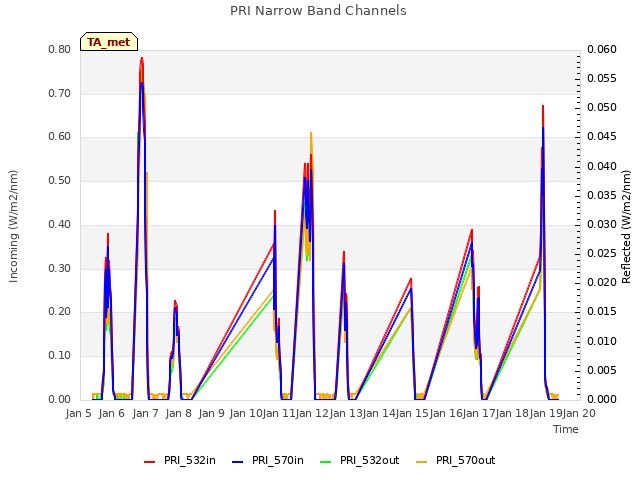Click the 0.20 left axis value

point(60,311)
